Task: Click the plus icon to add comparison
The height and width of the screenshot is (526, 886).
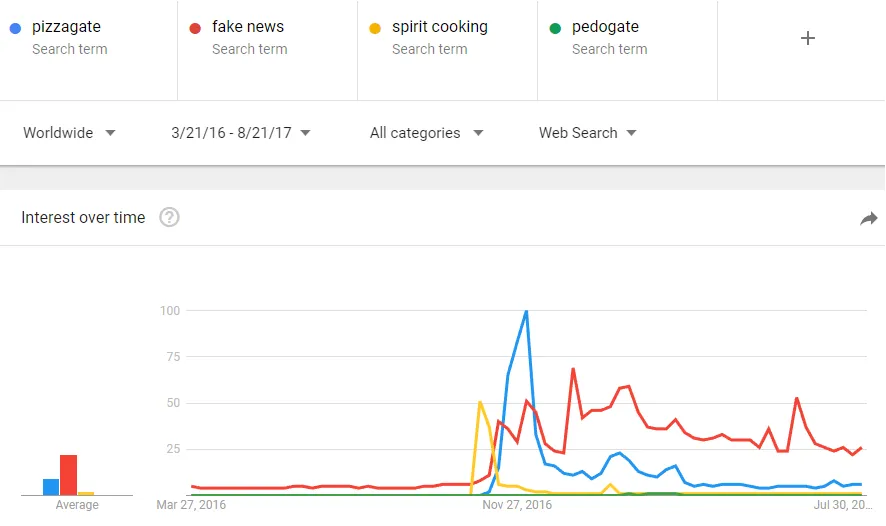Action: click(807, 38)
